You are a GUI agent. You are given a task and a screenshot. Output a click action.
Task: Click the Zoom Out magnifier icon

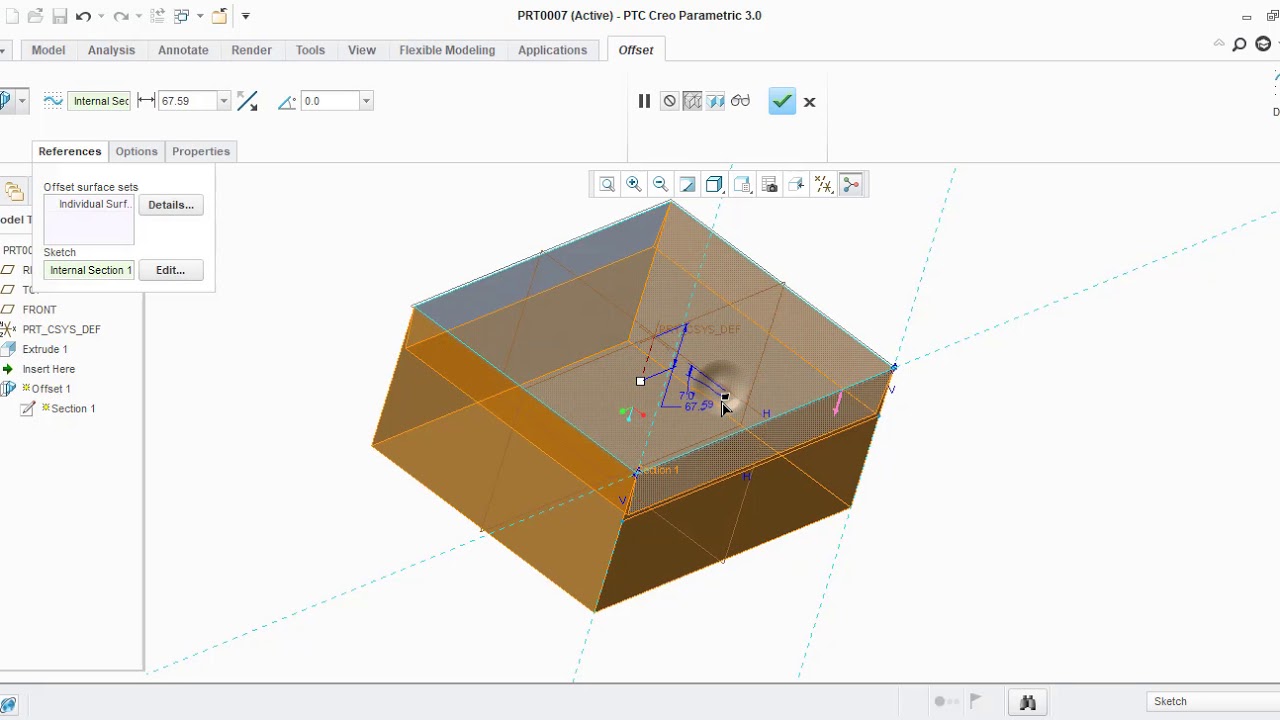[661, 184]
